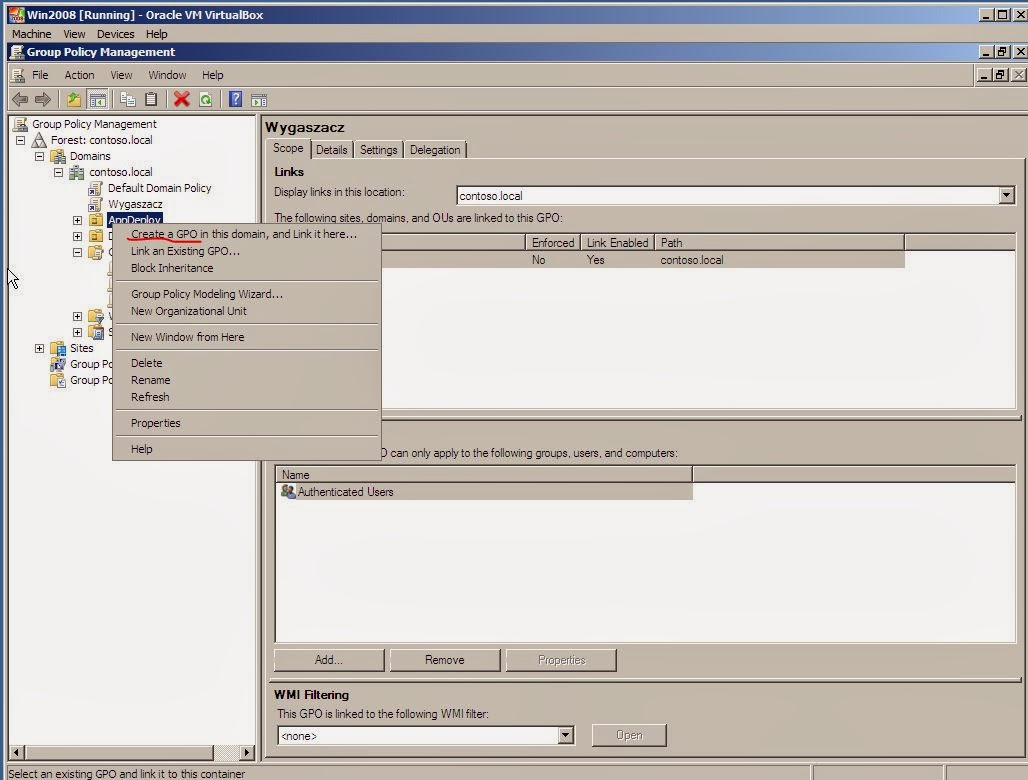The image size is (1028, 780).
Task: Collapse the Domains tree node
Action: point(39,157)
